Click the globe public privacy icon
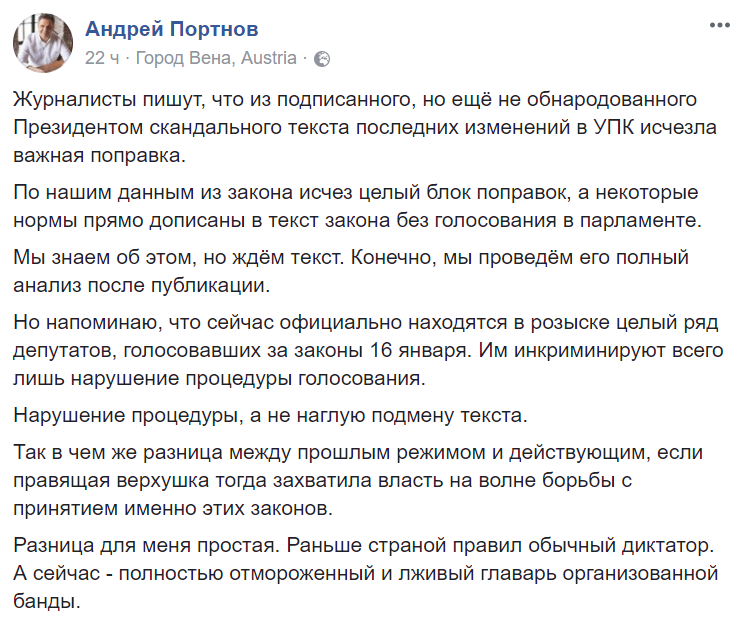The image size is (740, 630). pyautogui.click(x=322, y=59)
